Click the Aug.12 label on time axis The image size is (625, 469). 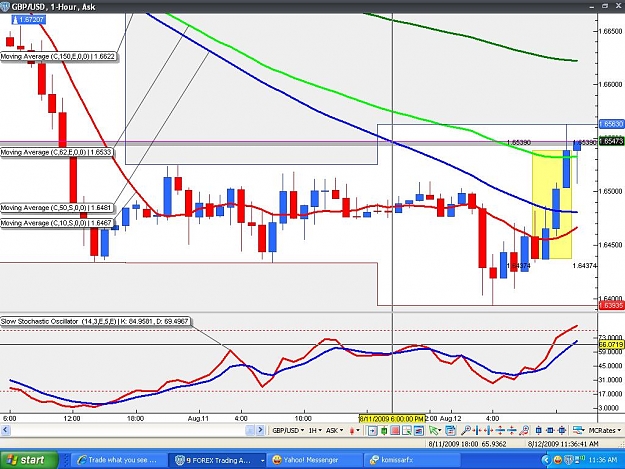451,419
